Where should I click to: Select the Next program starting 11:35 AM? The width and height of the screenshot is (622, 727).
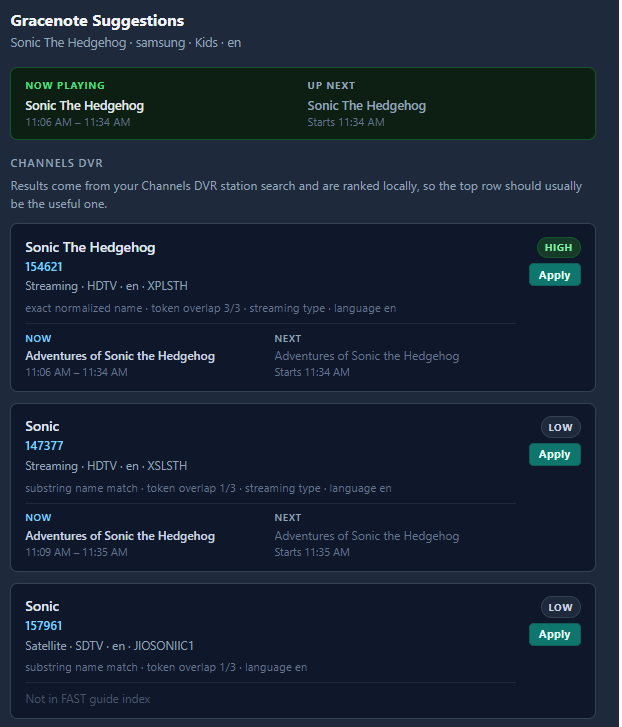pos(366,536)
